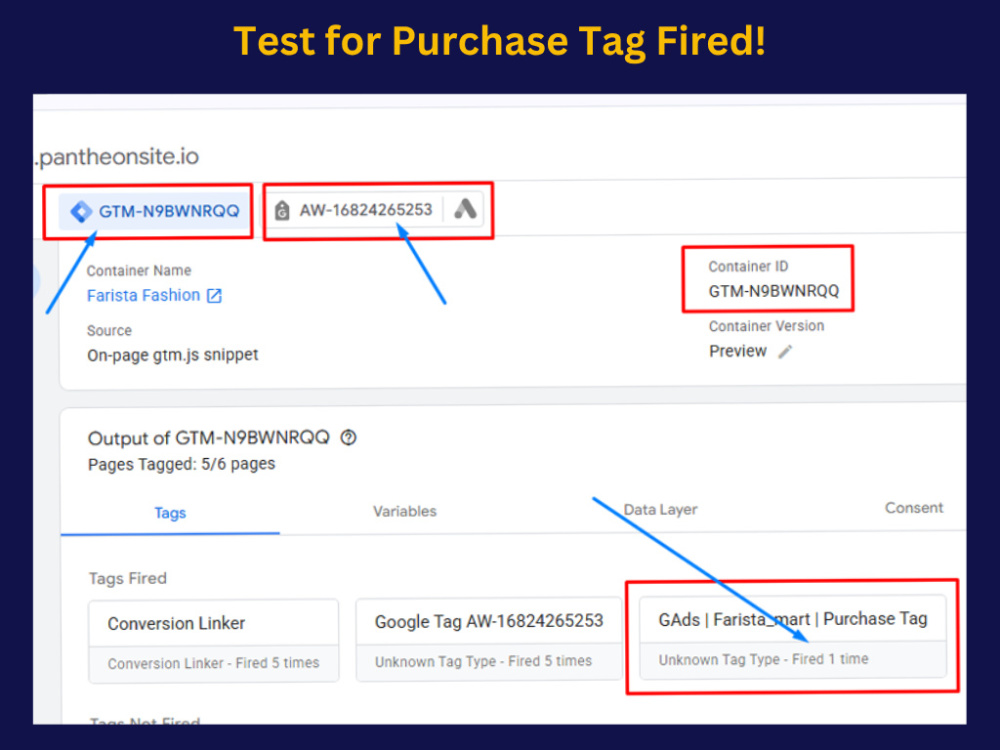Screen dimensions: 1000x750
Task: Switch to the Tags tab
Action: [170, 513]
